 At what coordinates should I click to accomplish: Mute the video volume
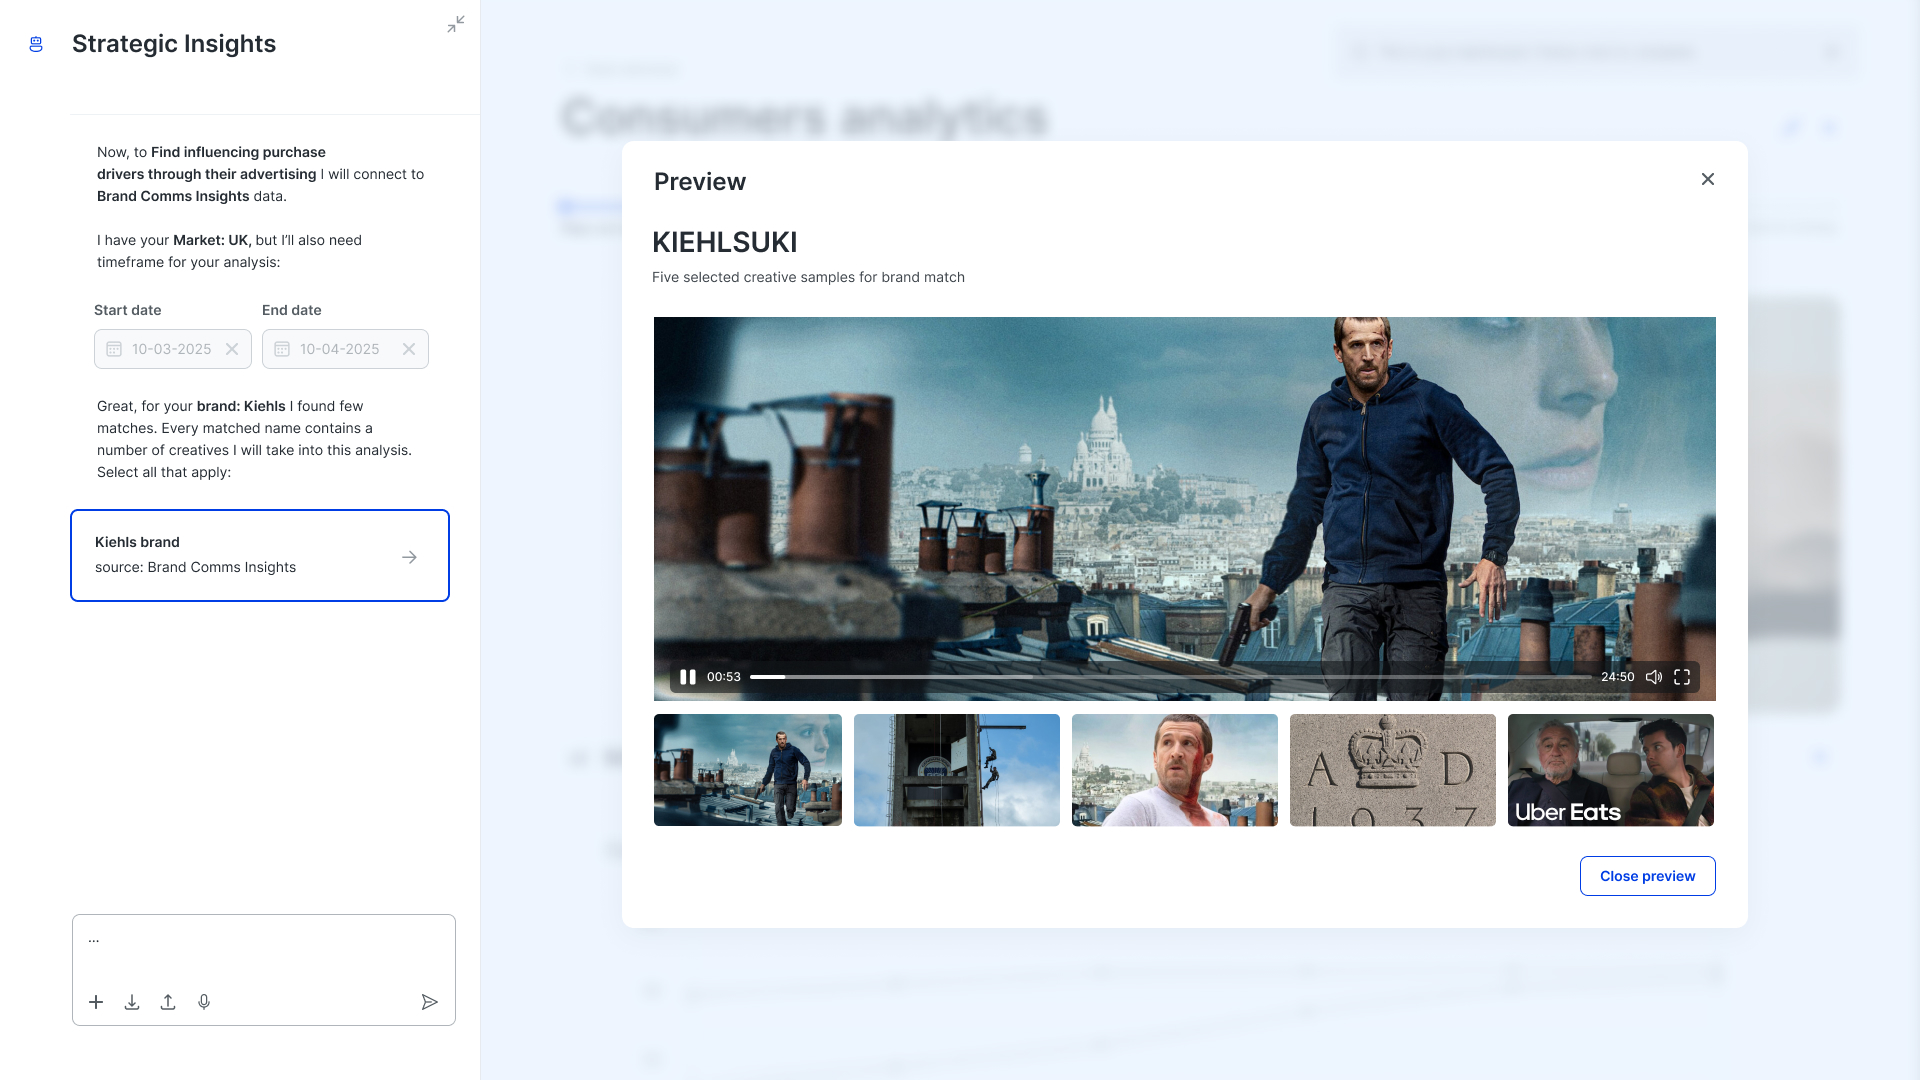pos(1654,677)
